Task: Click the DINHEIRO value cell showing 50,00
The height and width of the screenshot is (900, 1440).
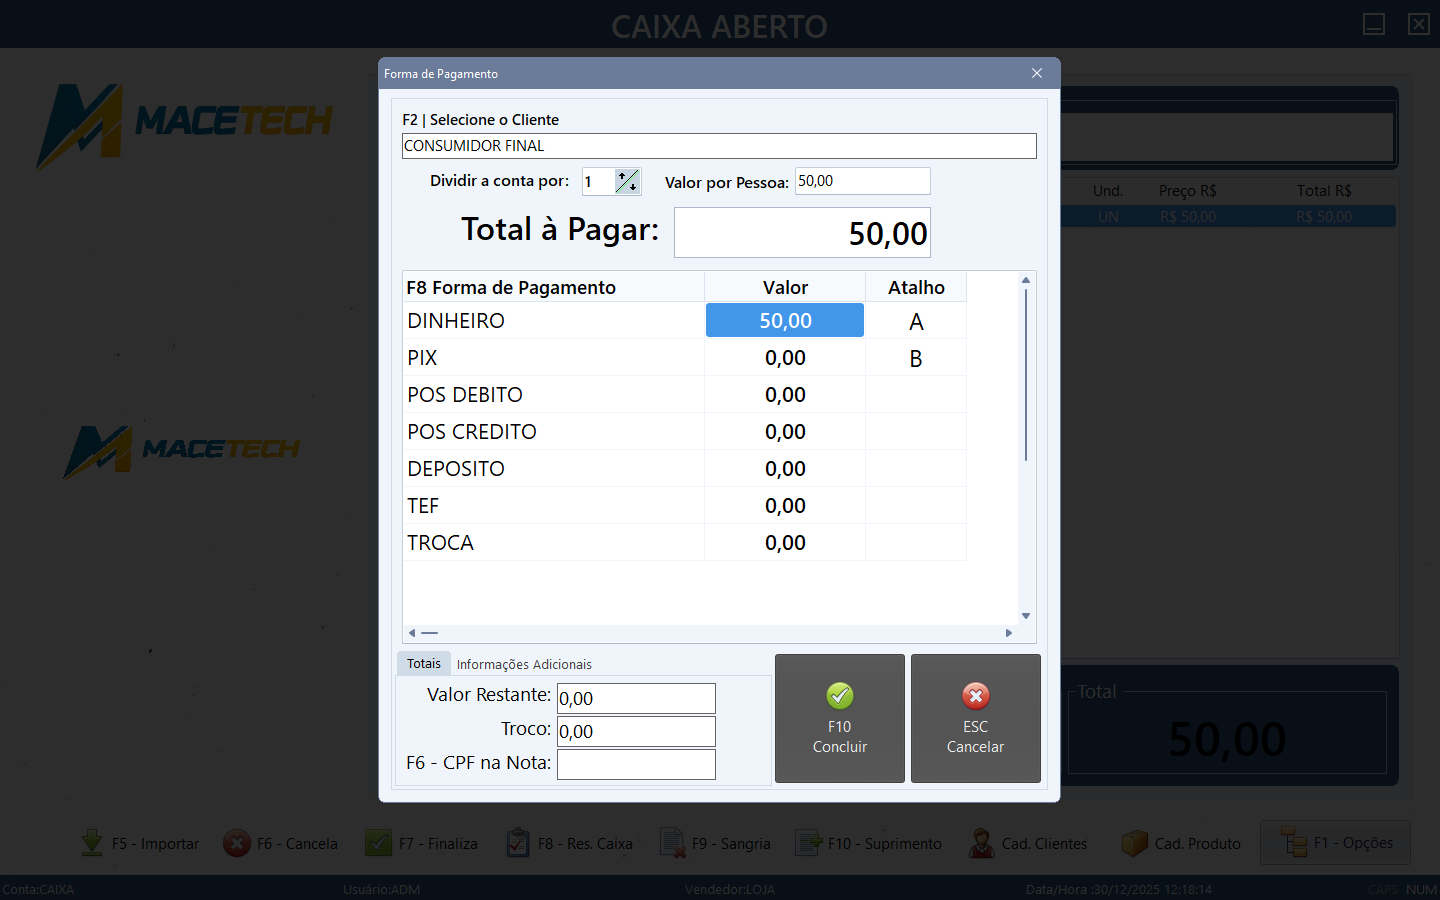Action: (784, 320)
